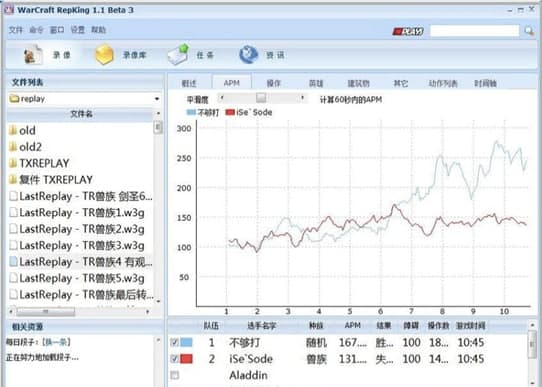The image size is (542, 387).
Task: Click the 不够打 legend entry above chart
Action: pyautogui.click(x=203, y=112)
